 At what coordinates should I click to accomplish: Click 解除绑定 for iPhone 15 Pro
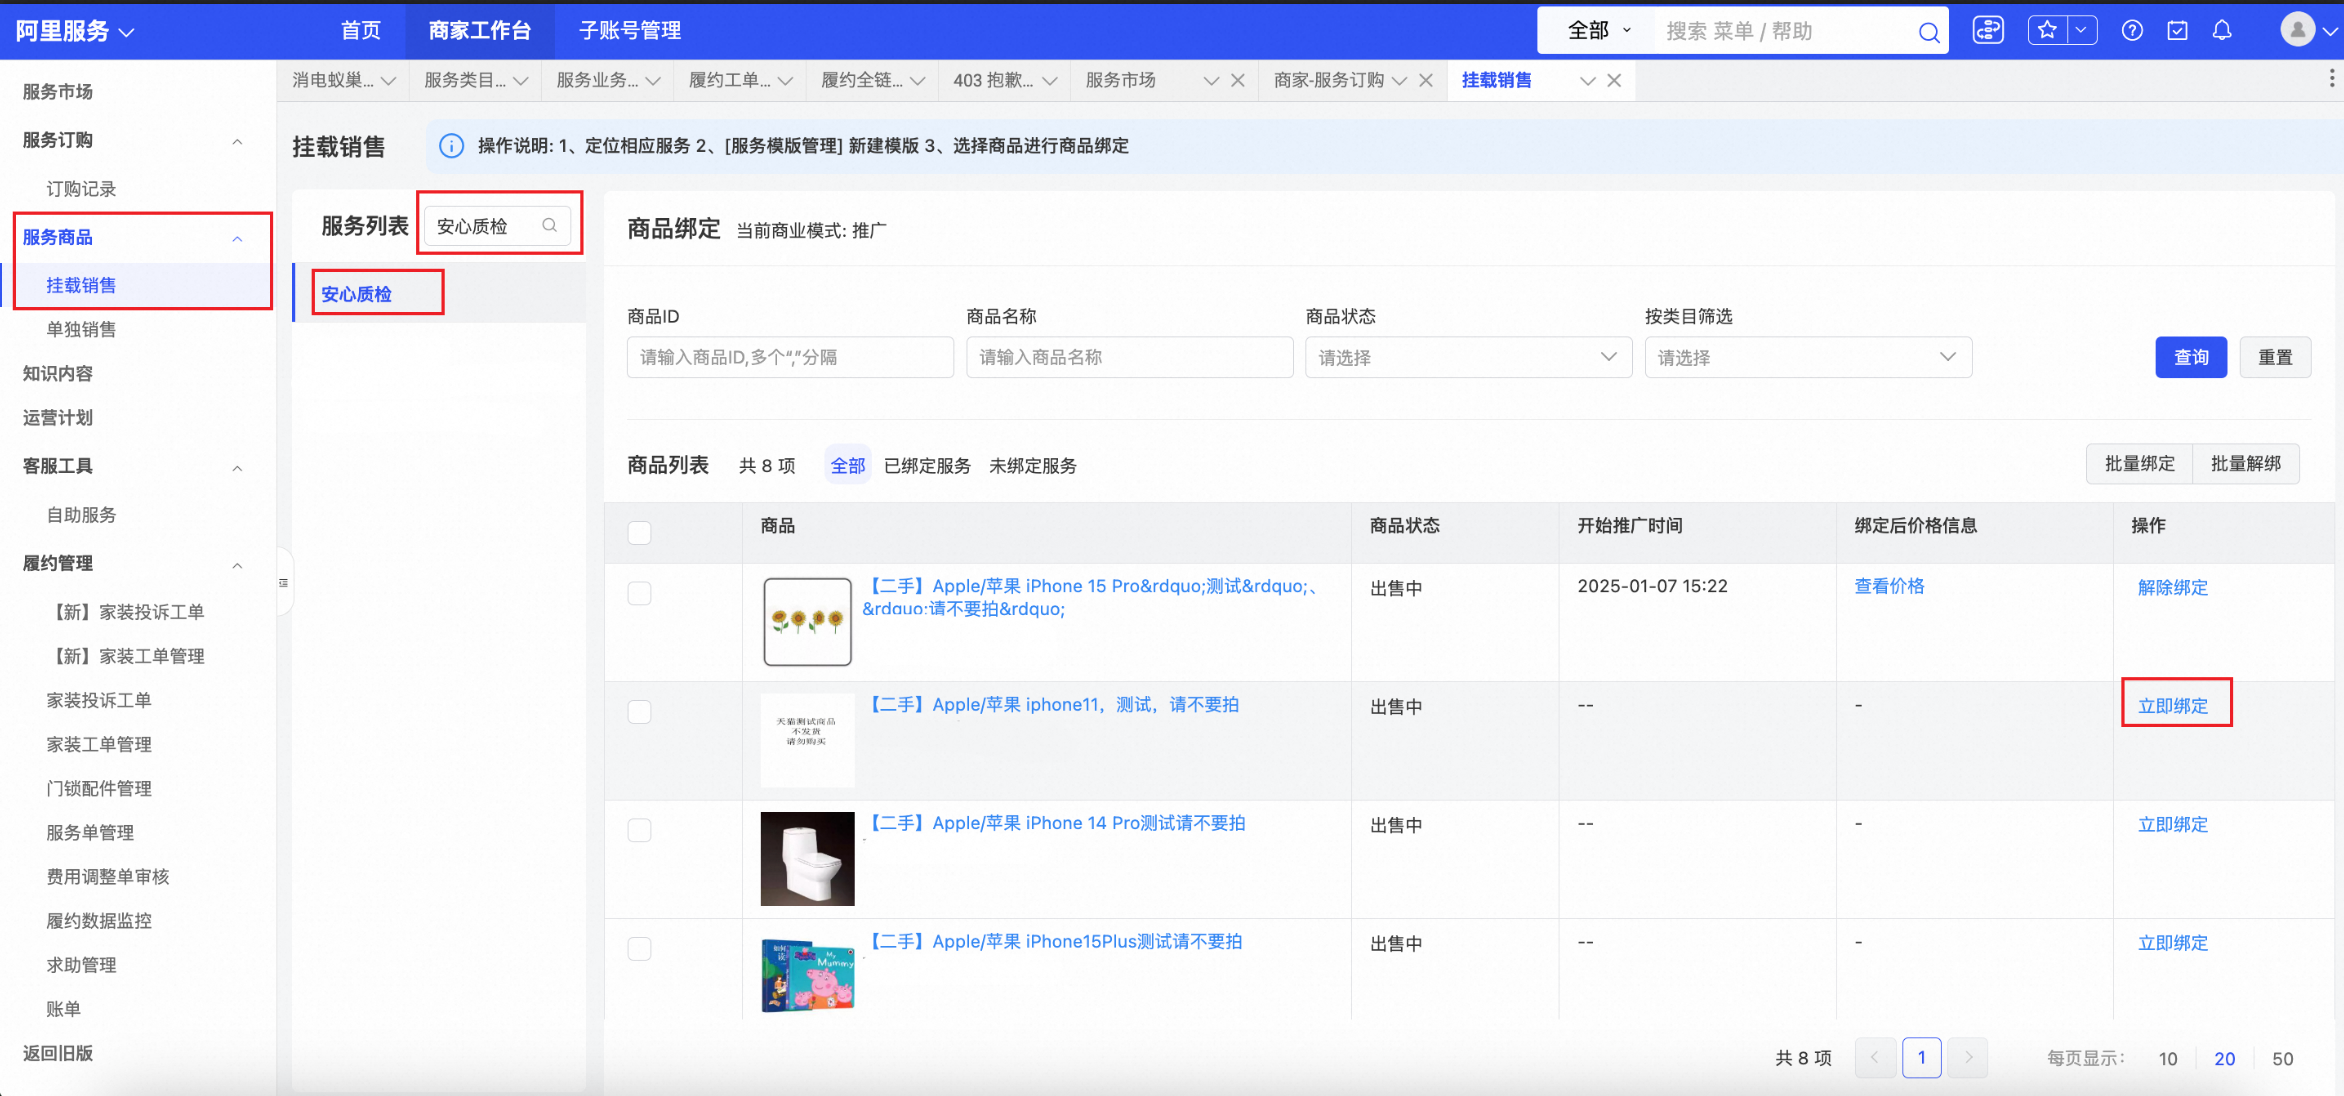[2173, 587]
